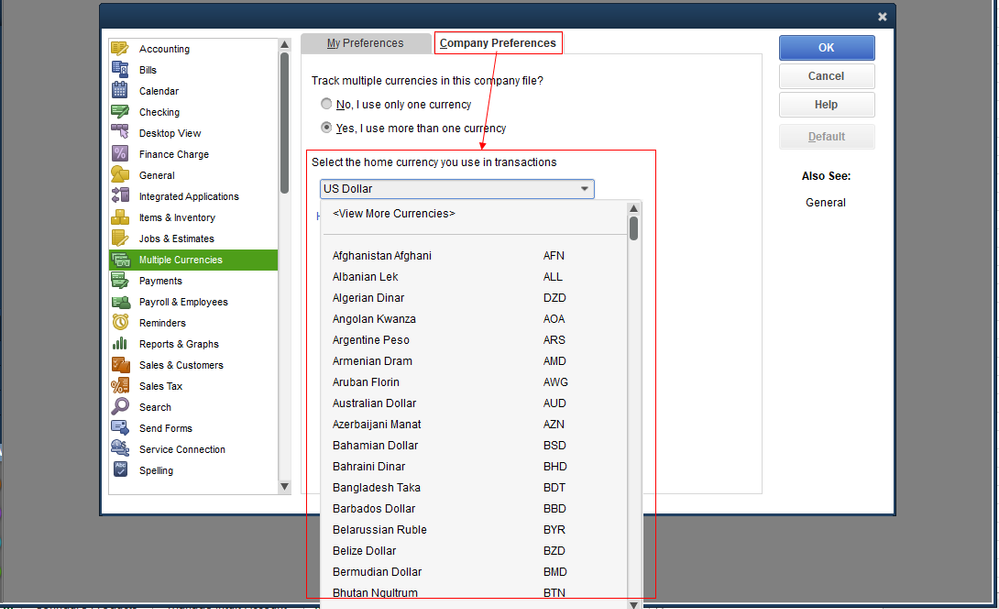This screenshot has height=609, width=999.
Task: Choose Bahraini Dinar currency
Action: coord(475,466)
